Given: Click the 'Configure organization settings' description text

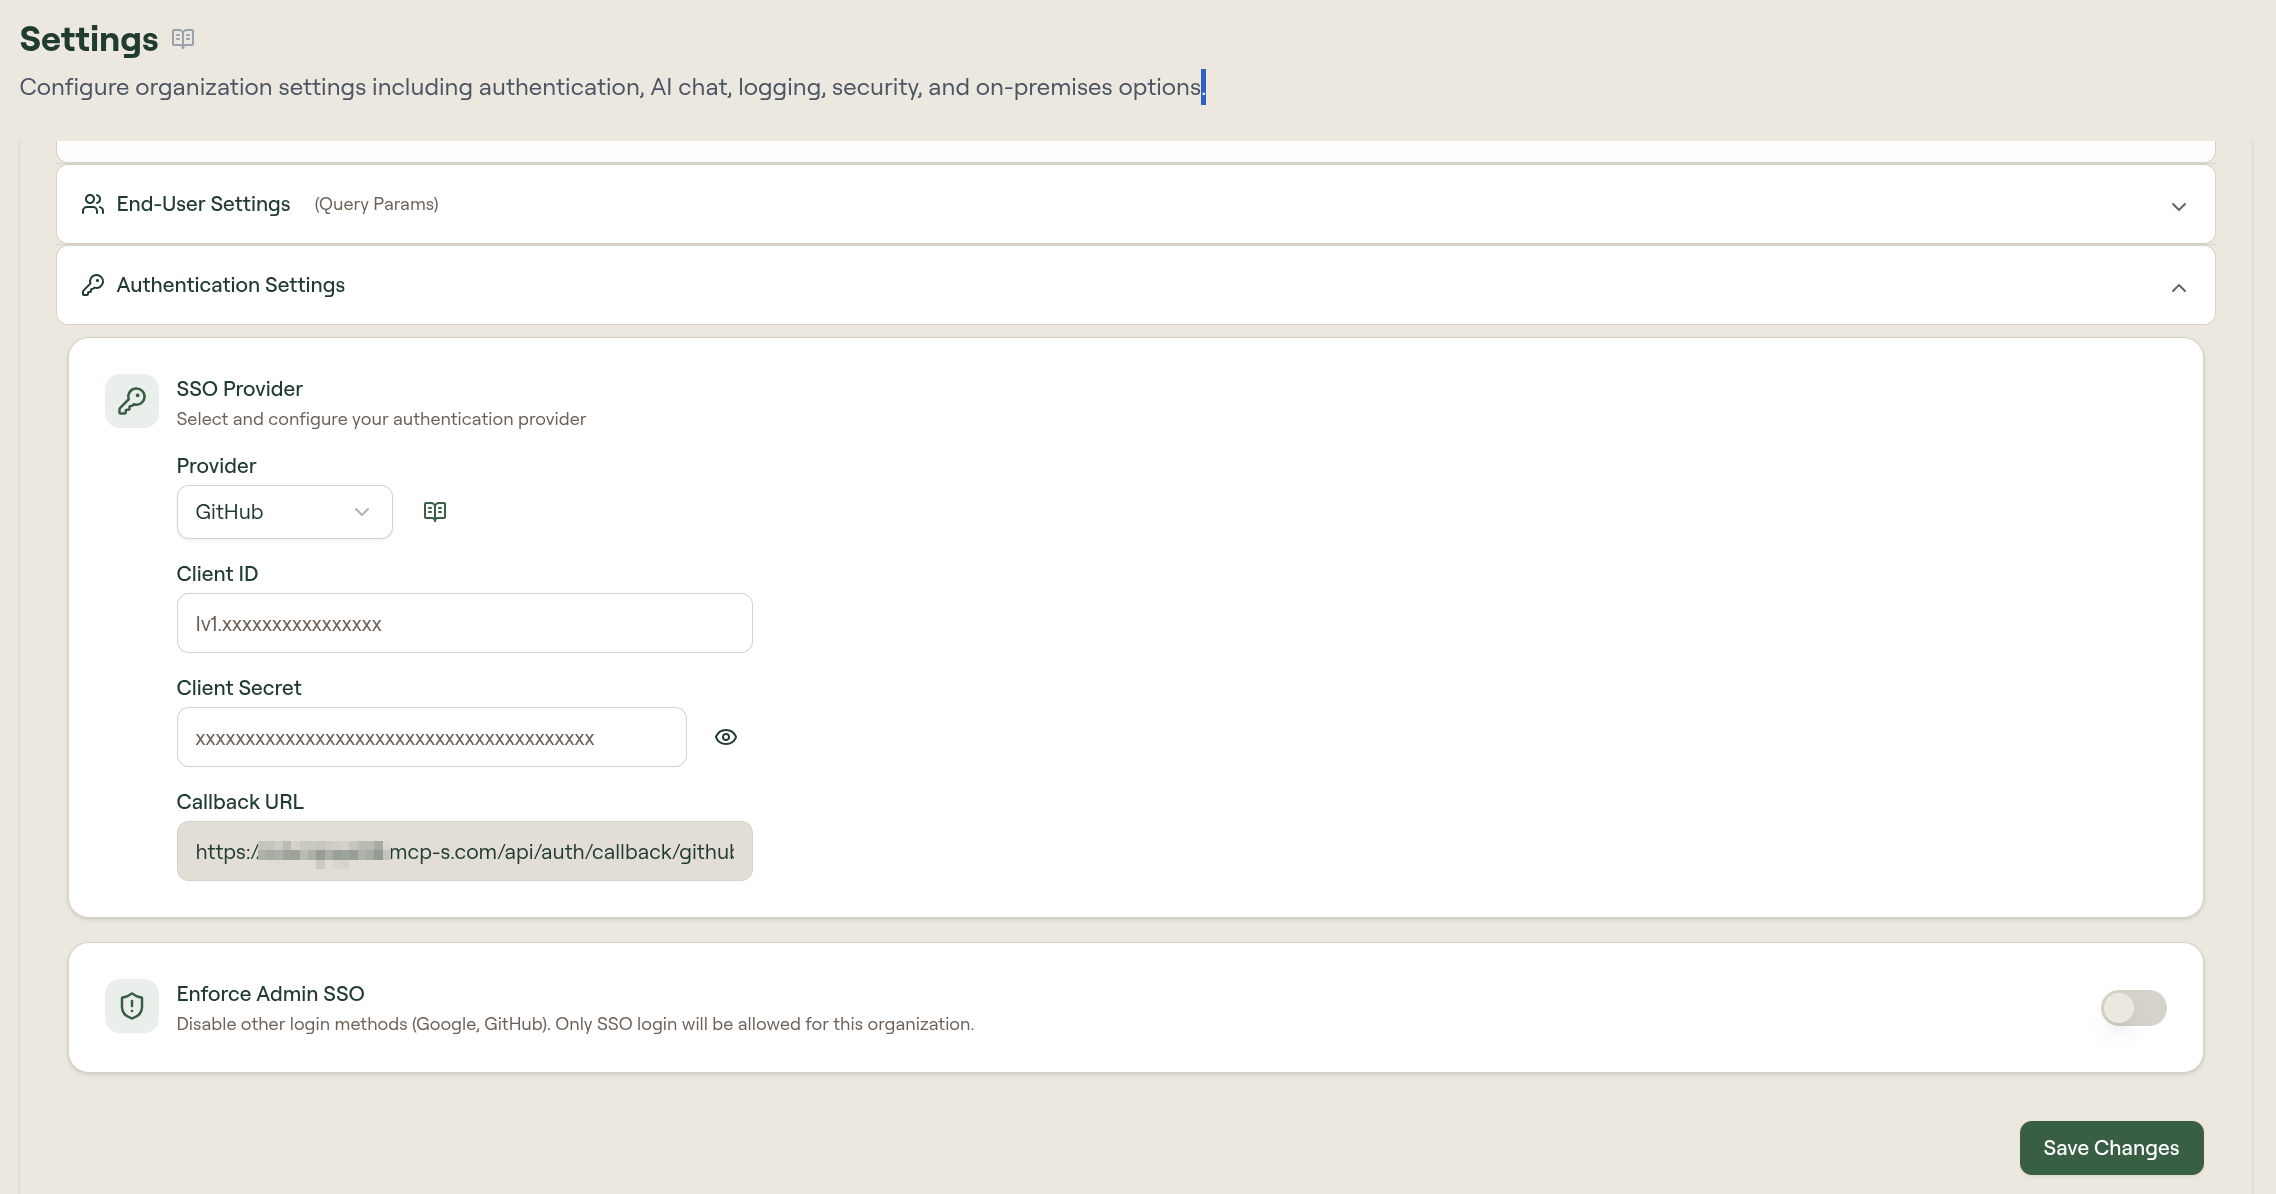Looking at the screenshot, I should [611, 87].
